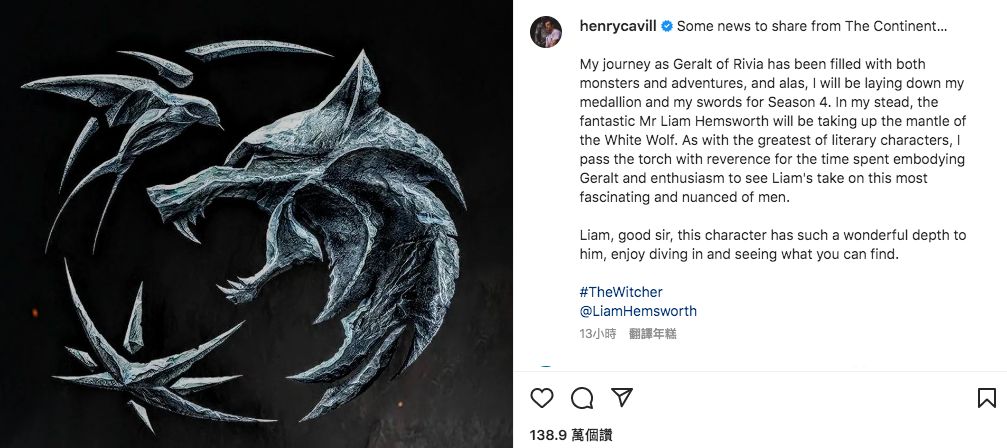Click the blue verified badge beside henrycavill

click(666, 26)
